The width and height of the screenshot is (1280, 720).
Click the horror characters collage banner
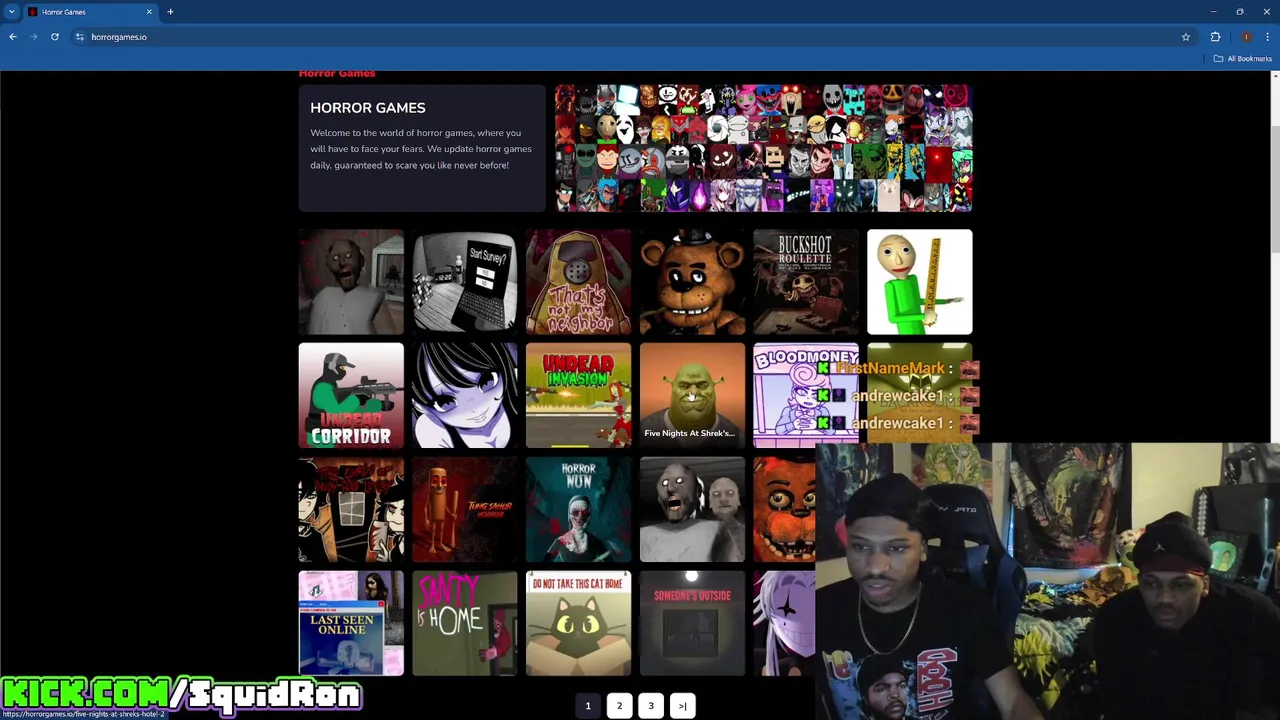(x=764, y=148)
